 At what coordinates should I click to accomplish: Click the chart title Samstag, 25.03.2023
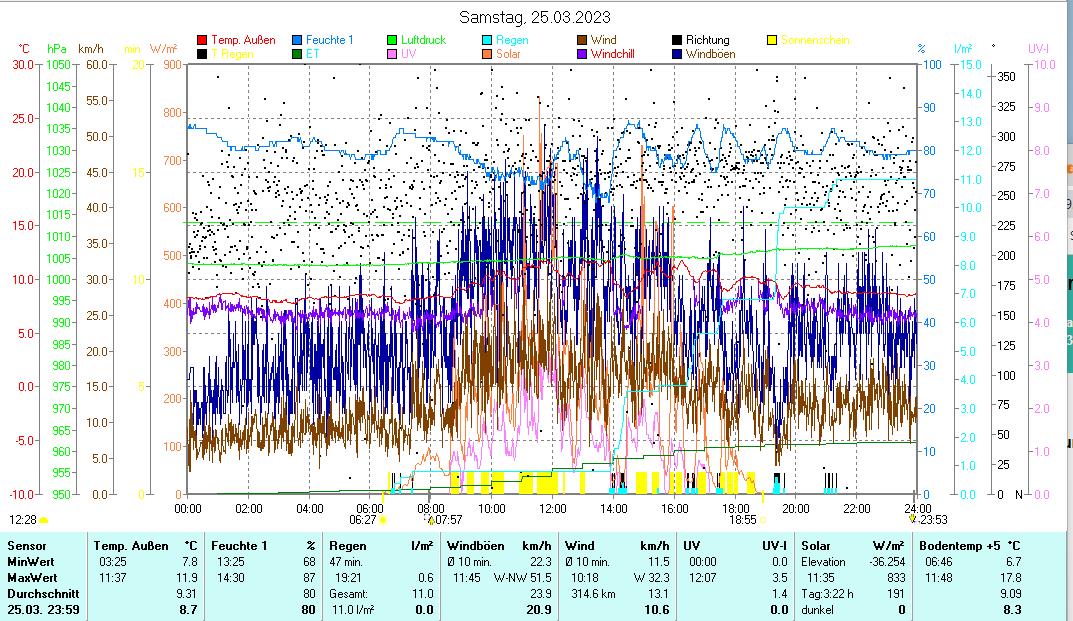535,17
